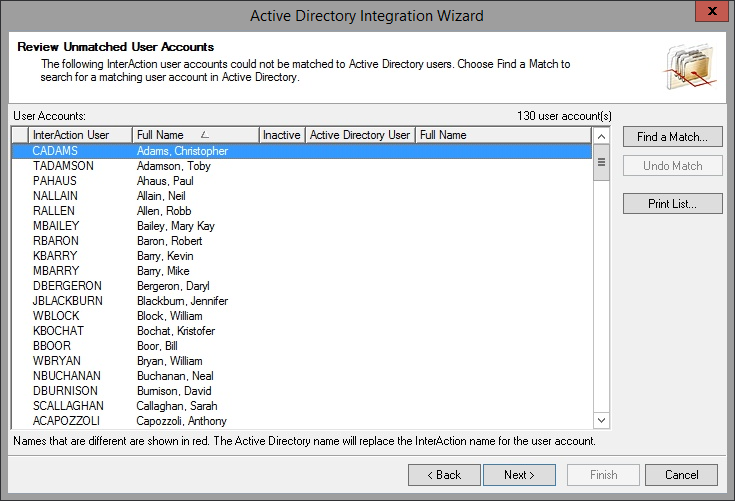
Task: Click the name Buchanan, Neal
Action: coord(175,376)
